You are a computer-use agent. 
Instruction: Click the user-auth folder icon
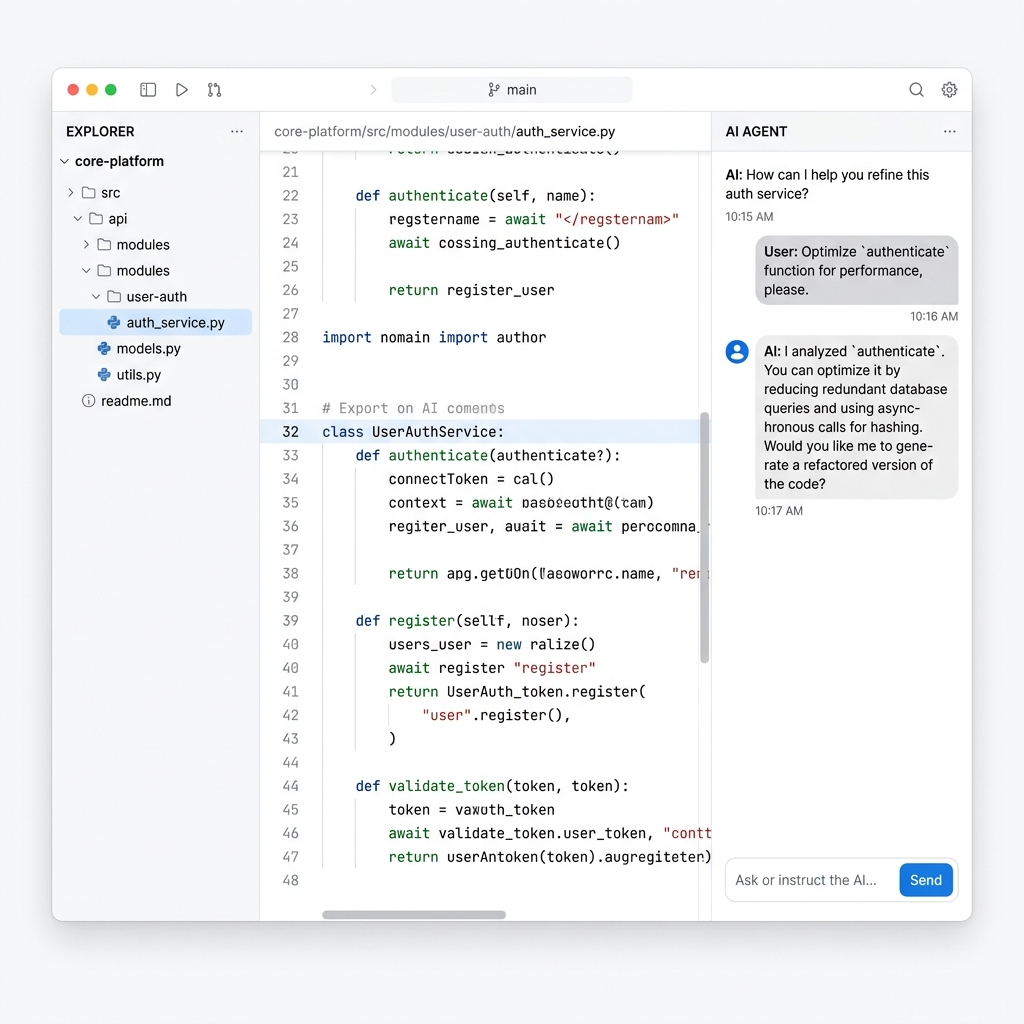coord(114,296)
